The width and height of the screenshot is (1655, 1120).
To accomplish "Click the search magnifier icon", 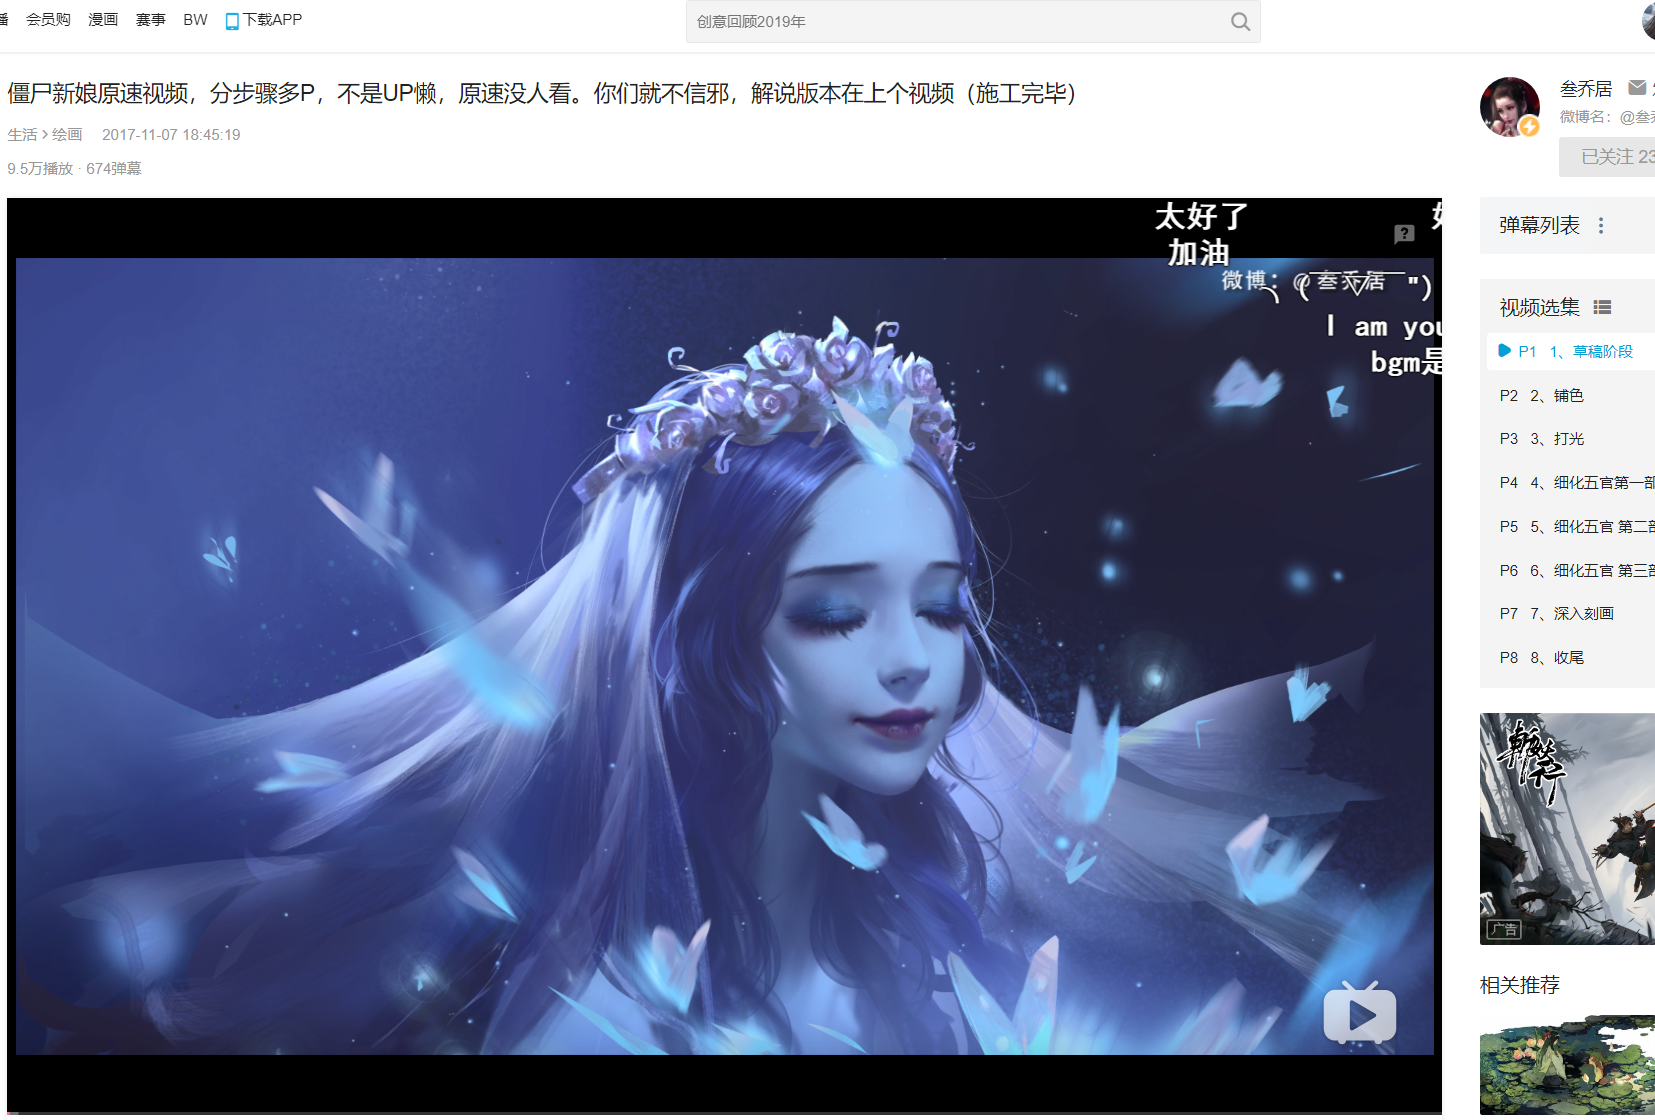I will 1240,21.
